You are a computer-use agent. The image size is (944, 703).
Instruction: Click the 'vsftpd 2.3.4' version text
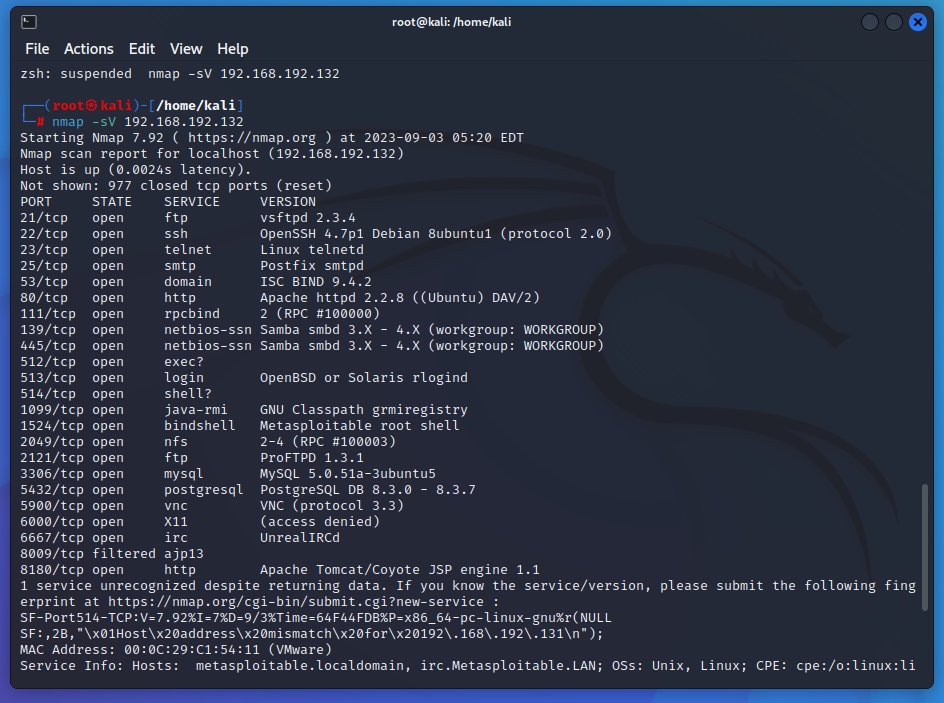[308, 218]
